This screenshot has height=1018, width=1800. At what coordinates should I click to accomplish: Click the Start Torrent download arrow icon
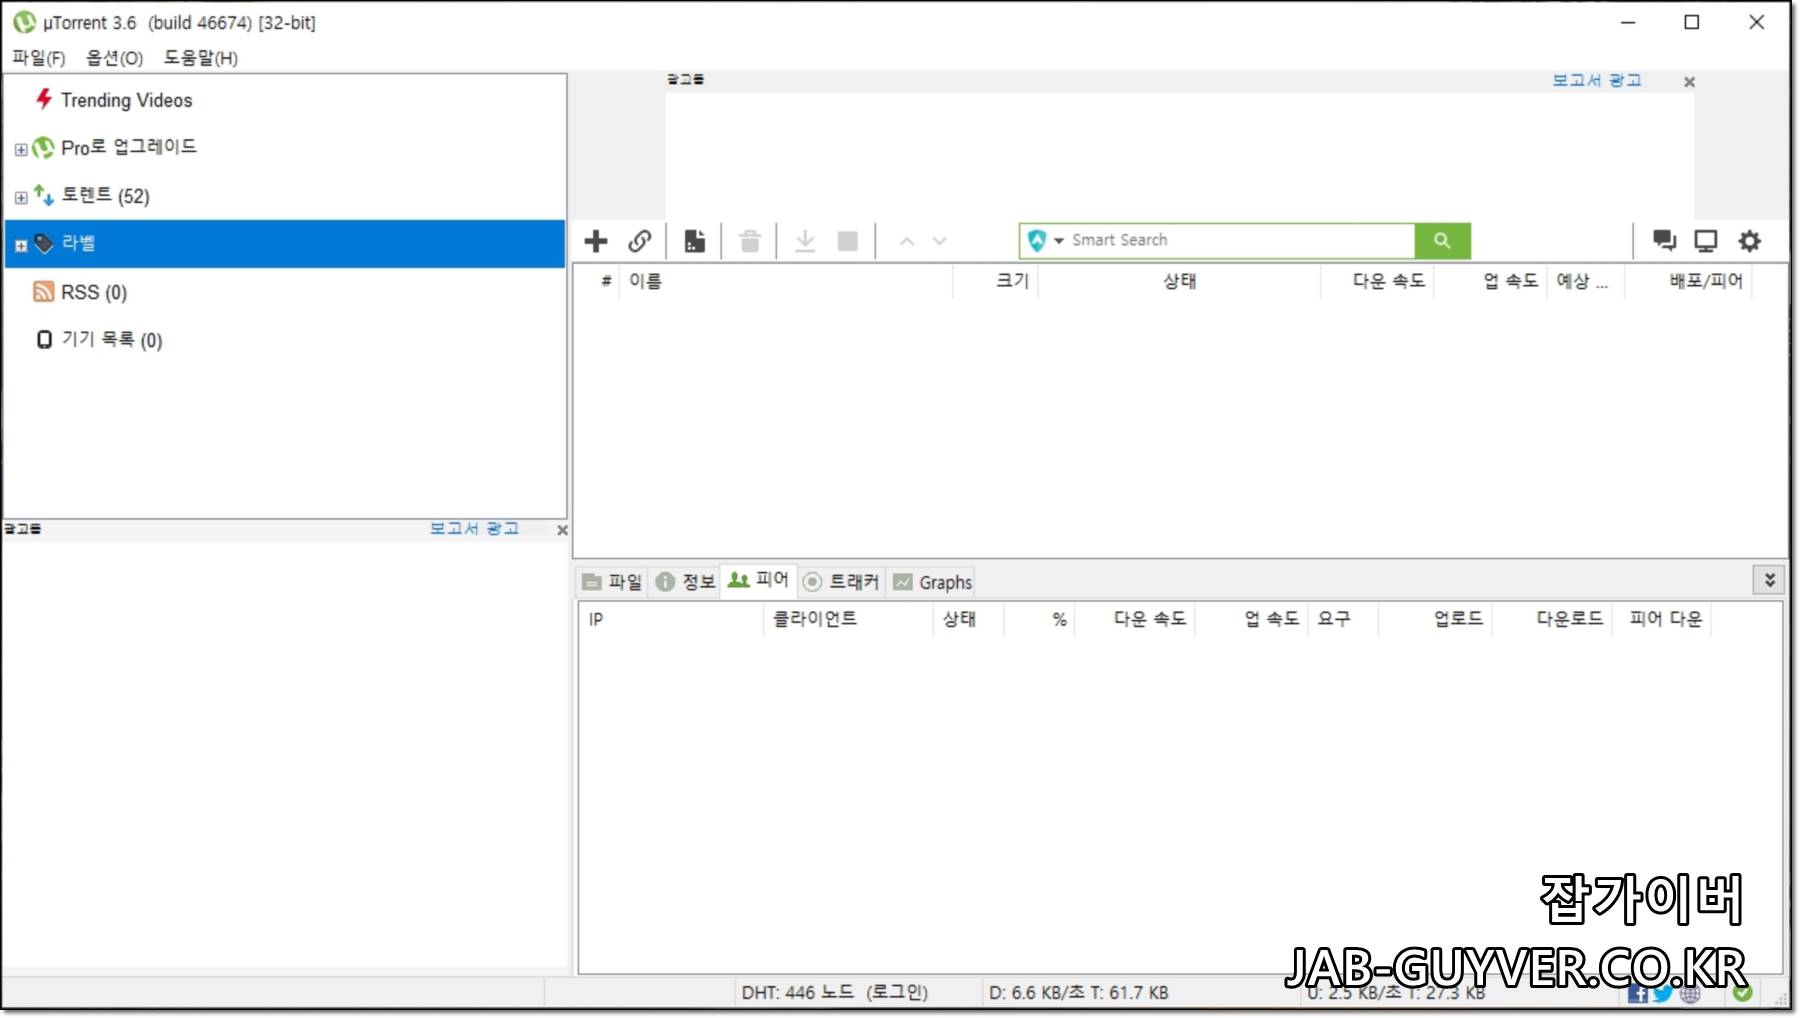pyautogui.click(x=805, y=241)
